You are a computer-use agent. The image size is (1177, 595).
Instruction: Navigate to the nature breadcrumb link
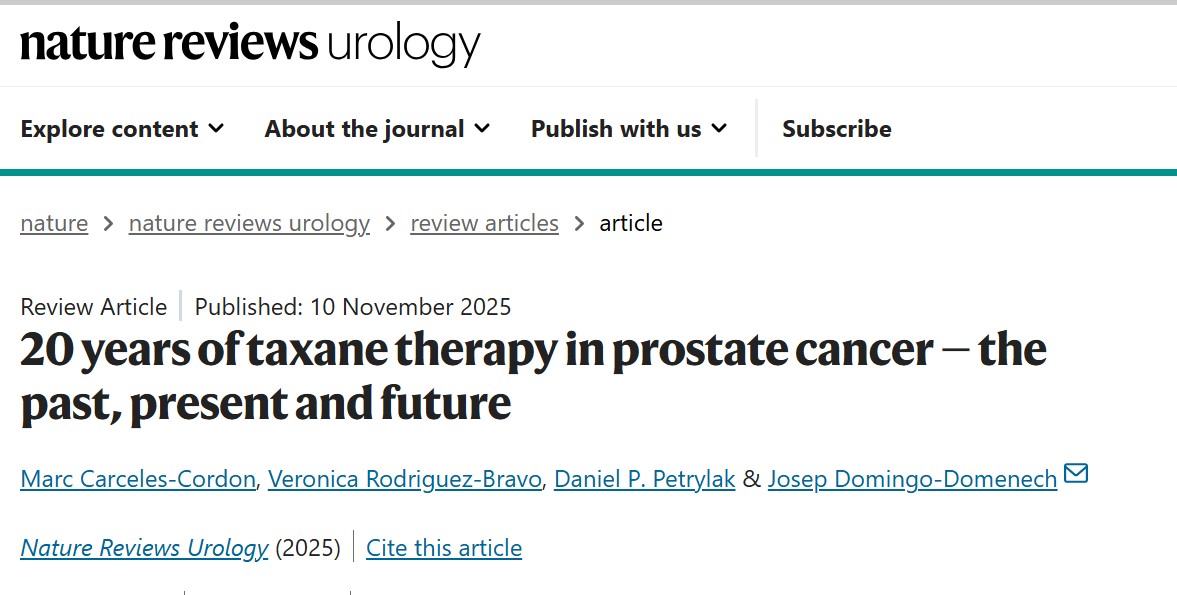tap(54, 223)
